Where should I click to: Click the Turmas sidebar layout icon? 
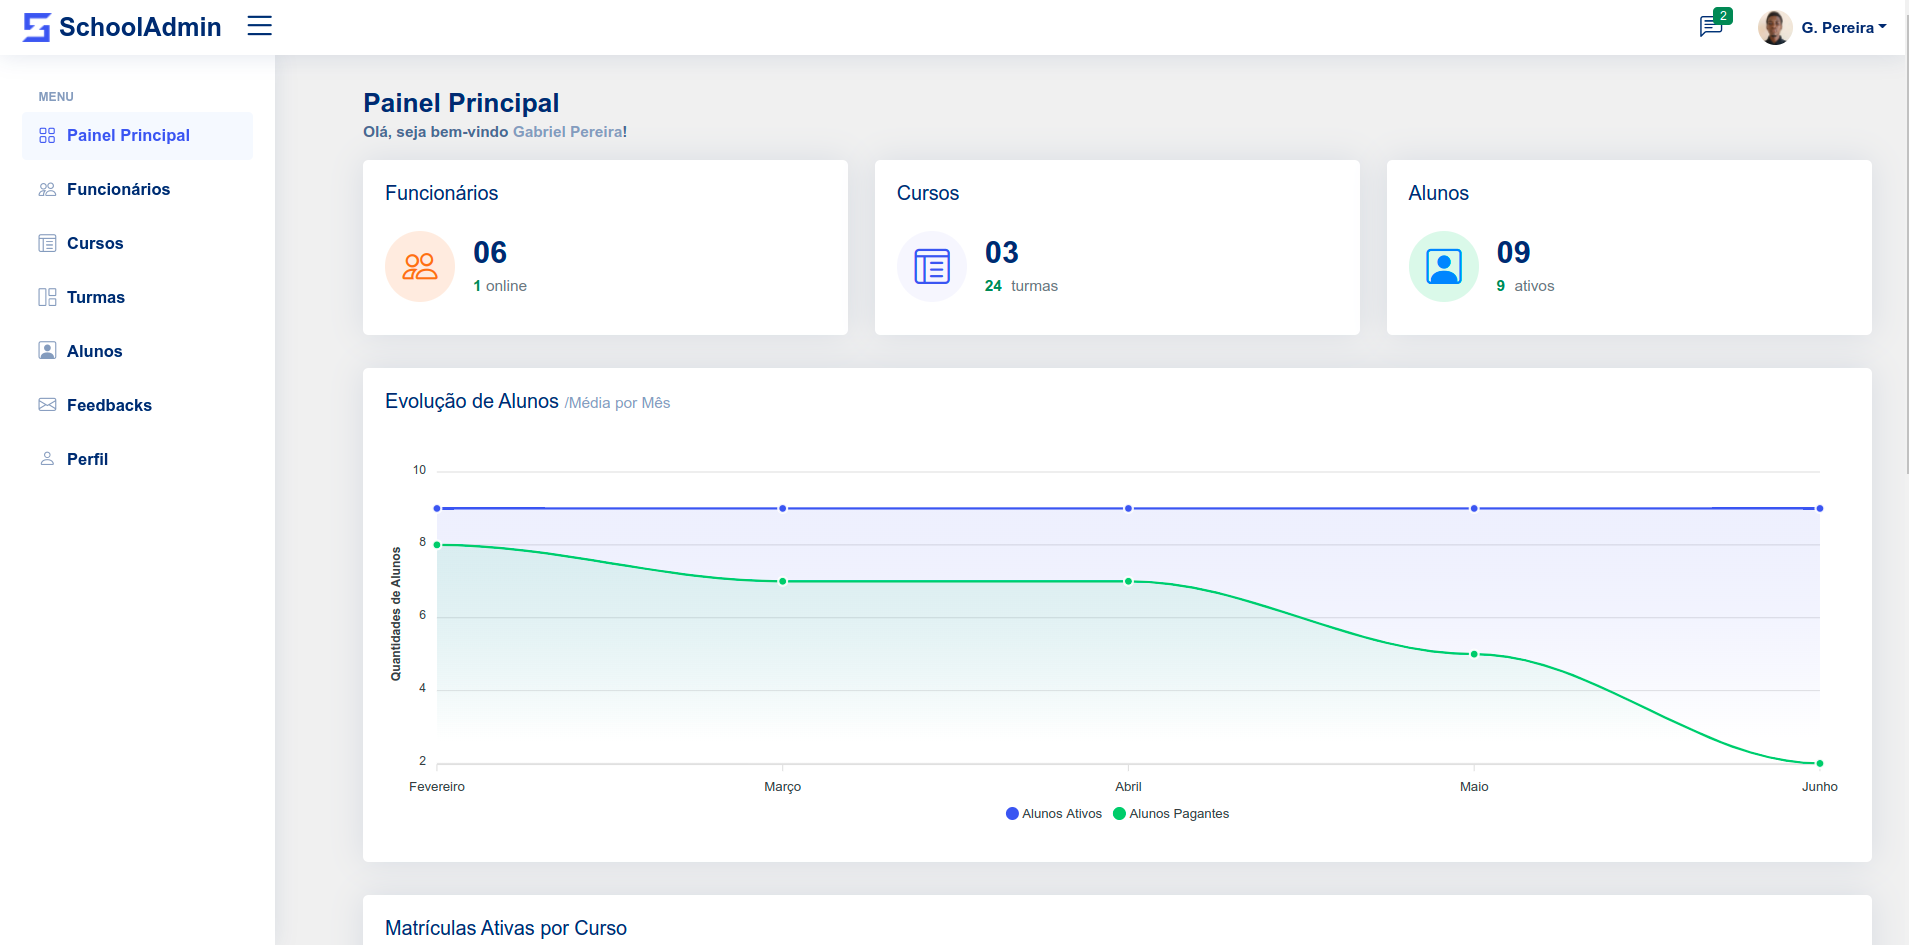(47, 298)
